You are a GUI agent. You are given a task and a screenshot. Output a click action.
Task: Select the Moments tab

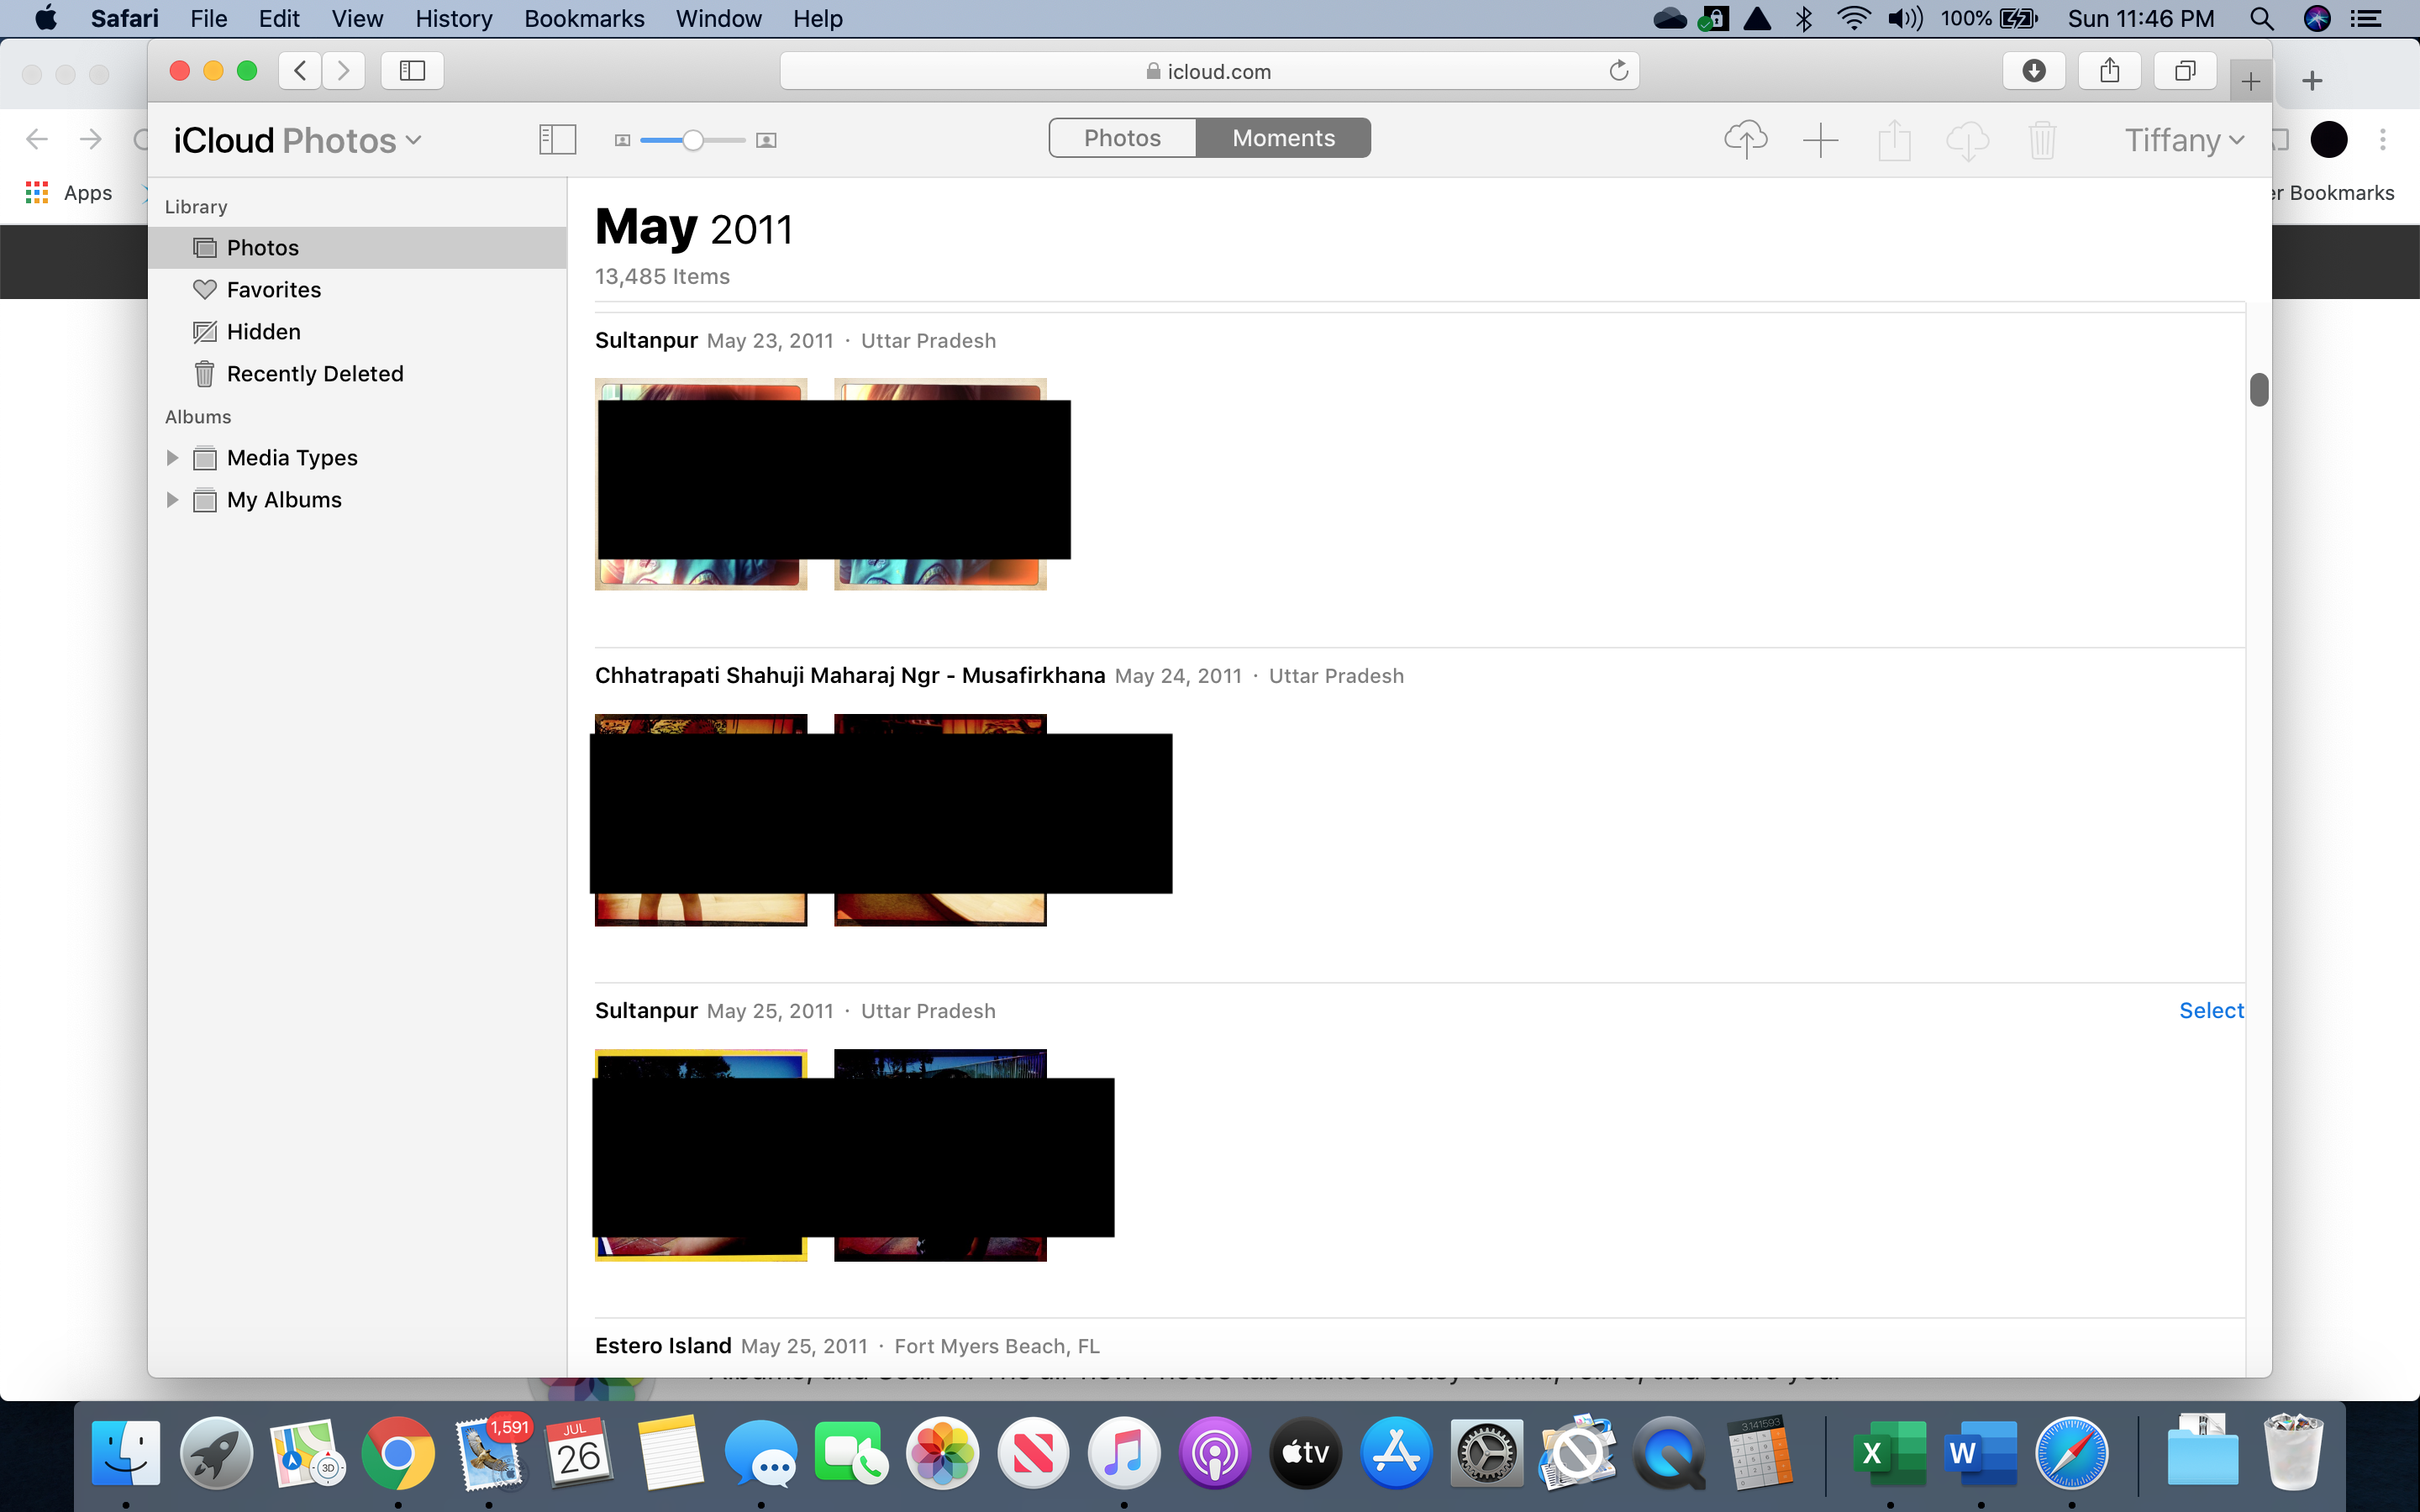[1283, 138]
